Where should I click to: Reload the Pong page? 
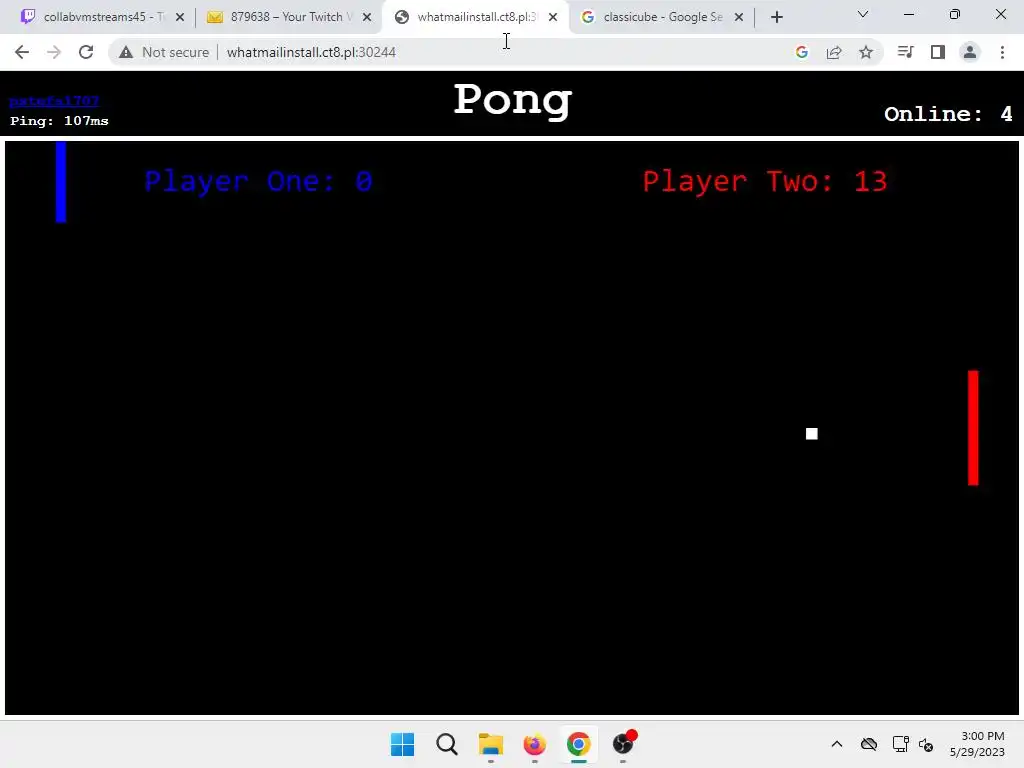pyautogui.click(x=86, y=52)
